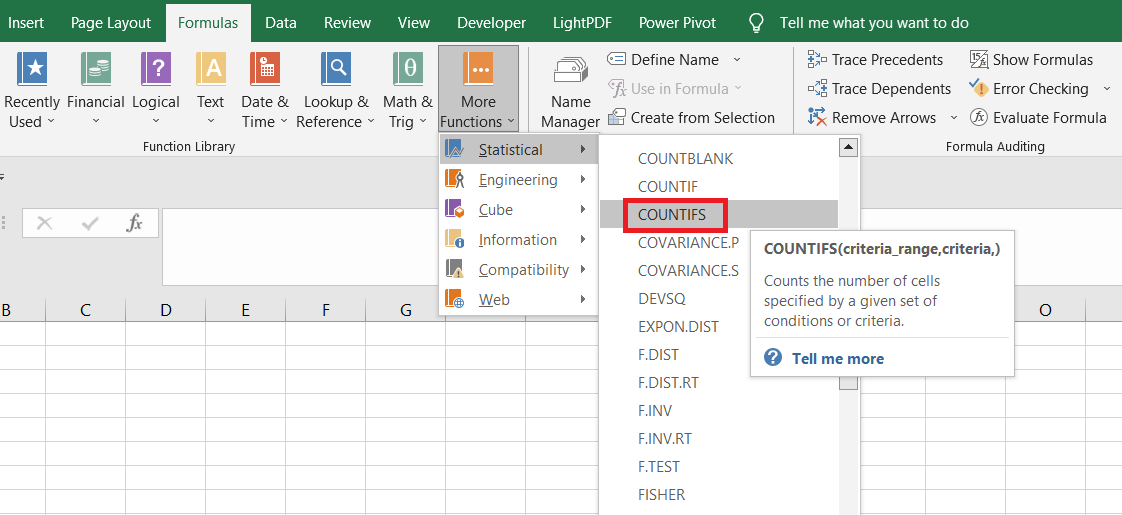Viewport: 1122px width, 515px height.
Task: Open the Recently Used functions icon
Action: pyautogui.click(x=32, y=70)
